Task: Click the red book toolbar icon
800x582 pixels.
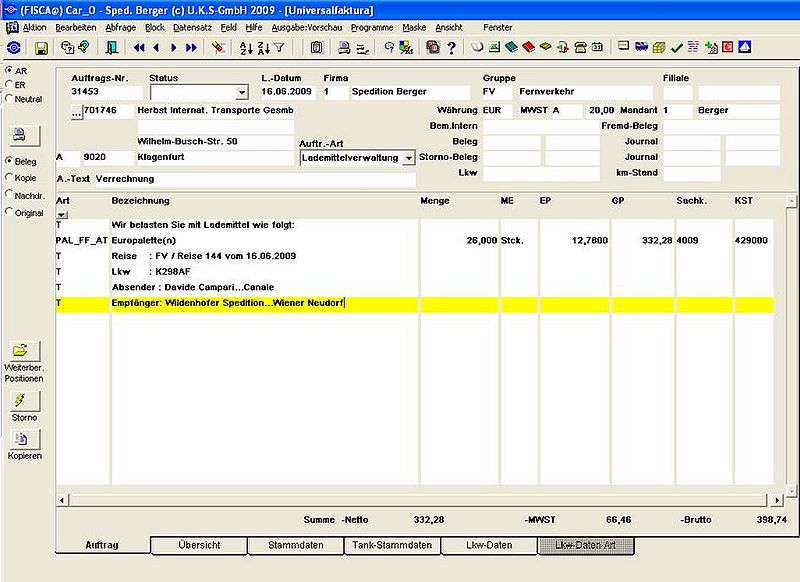Action: point(529,47)
